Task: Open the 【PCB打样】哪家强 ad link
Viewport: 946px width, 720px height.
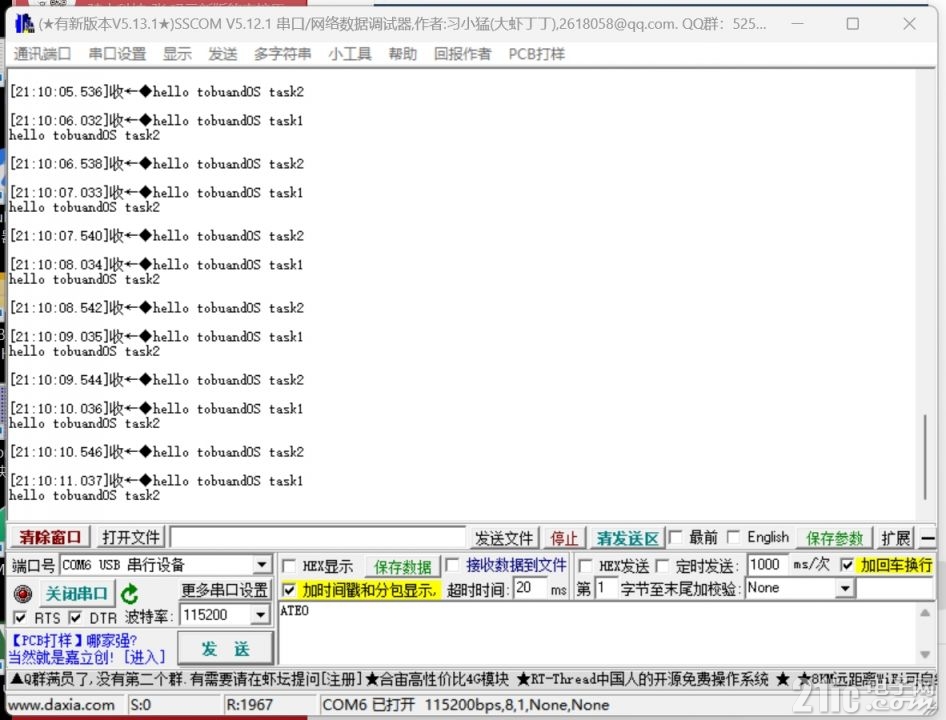Action: click(x=74, y=640)
